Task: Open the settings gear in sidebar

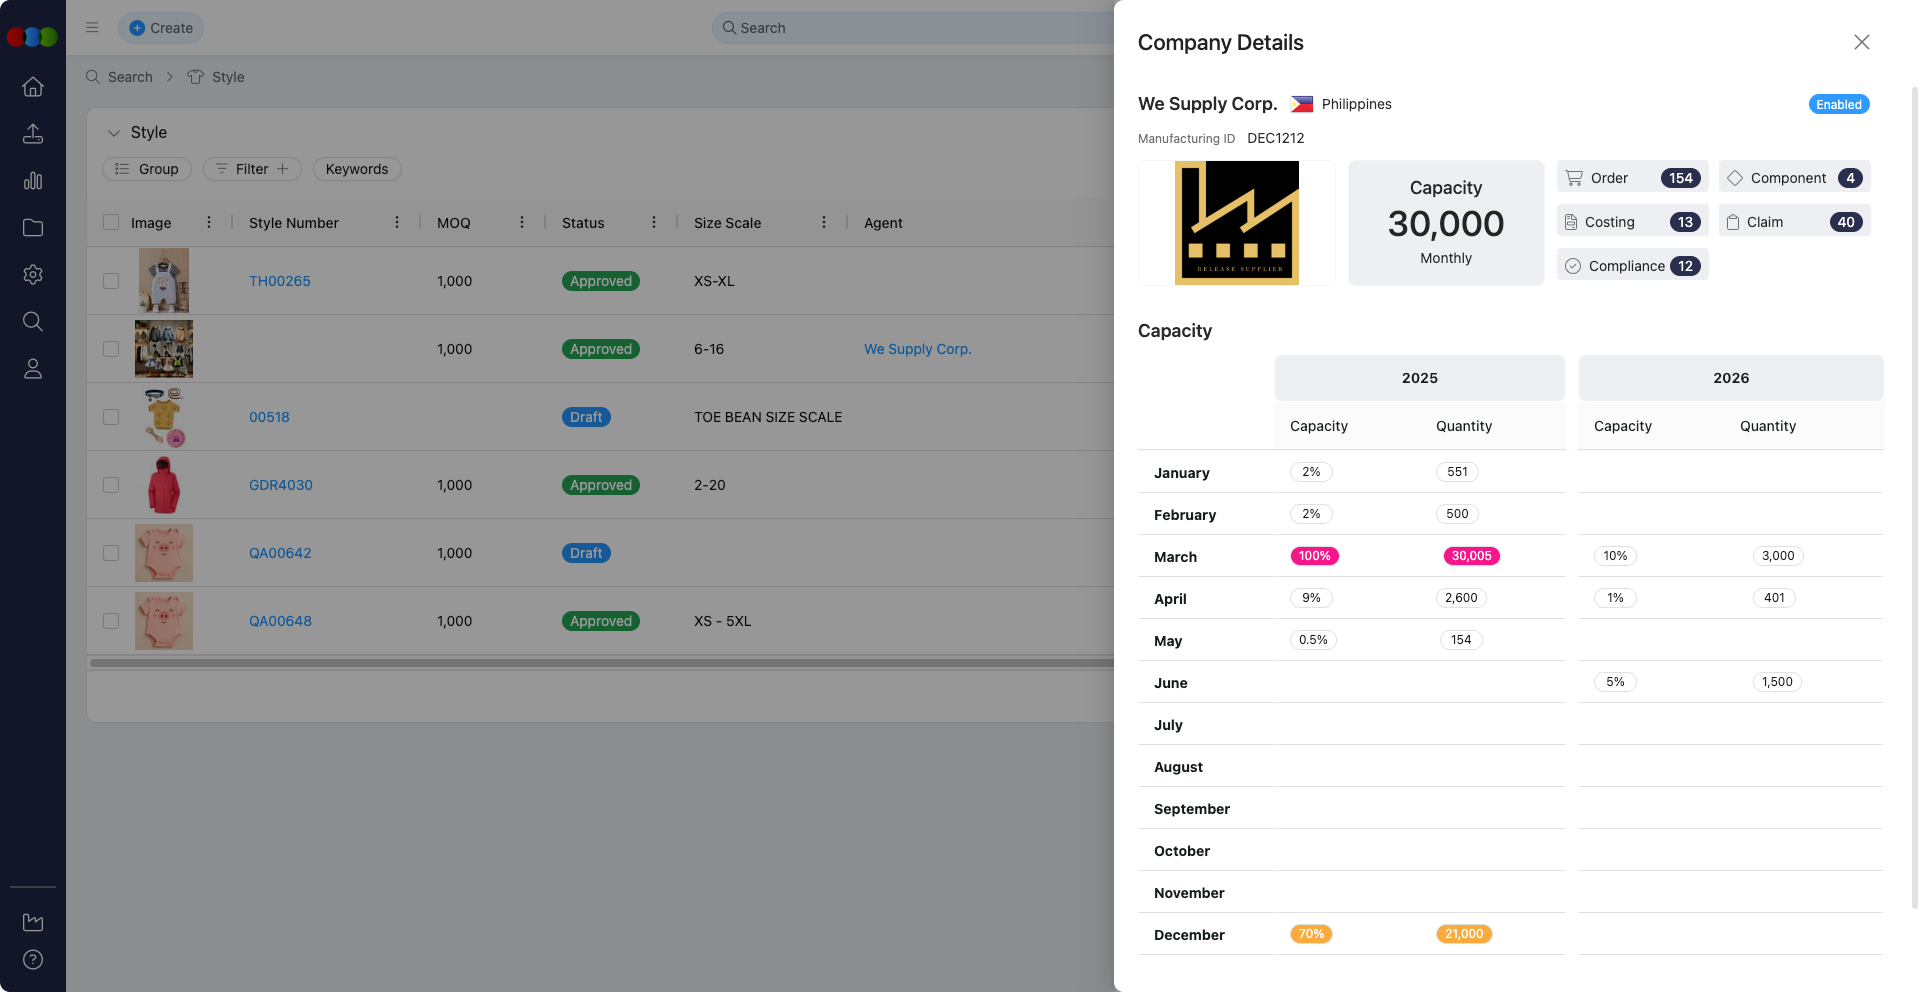Action: (33, 275)
